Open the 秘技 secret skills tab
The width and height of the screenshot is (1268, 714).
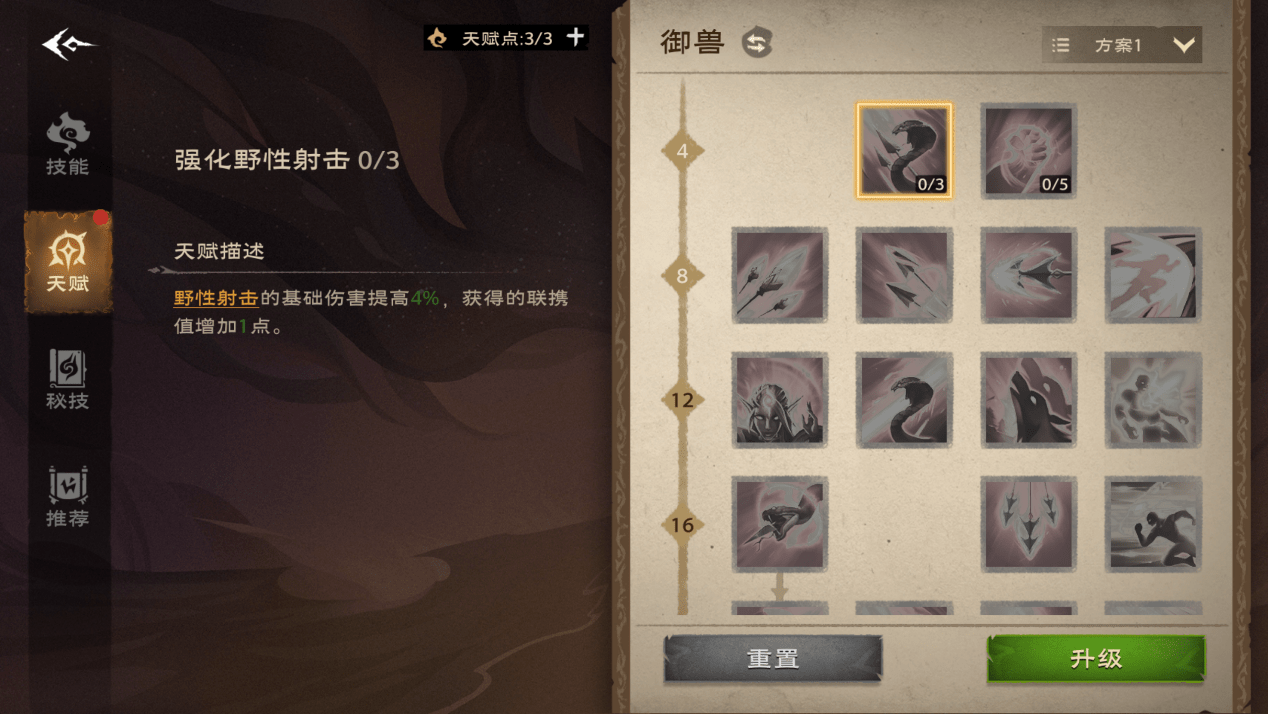tap(68, 380)
